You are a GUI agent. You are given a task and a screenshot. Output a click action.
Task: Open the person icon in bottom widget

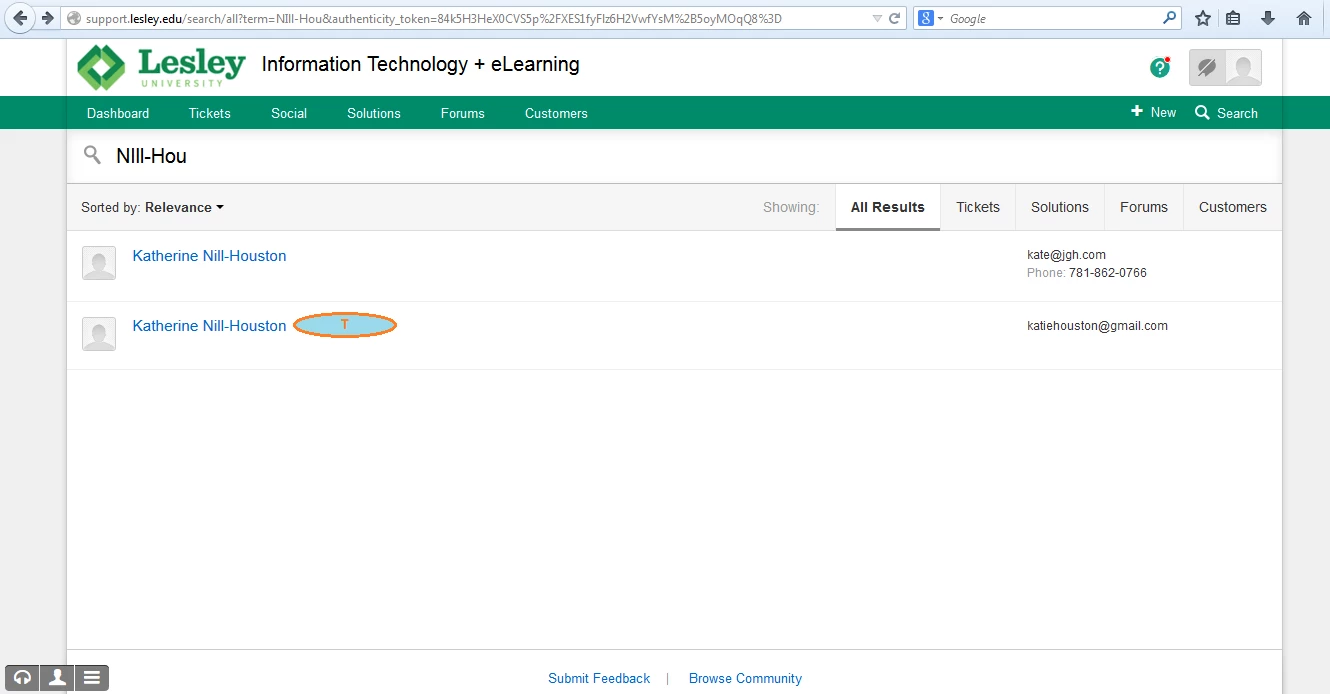click(57, 677)
